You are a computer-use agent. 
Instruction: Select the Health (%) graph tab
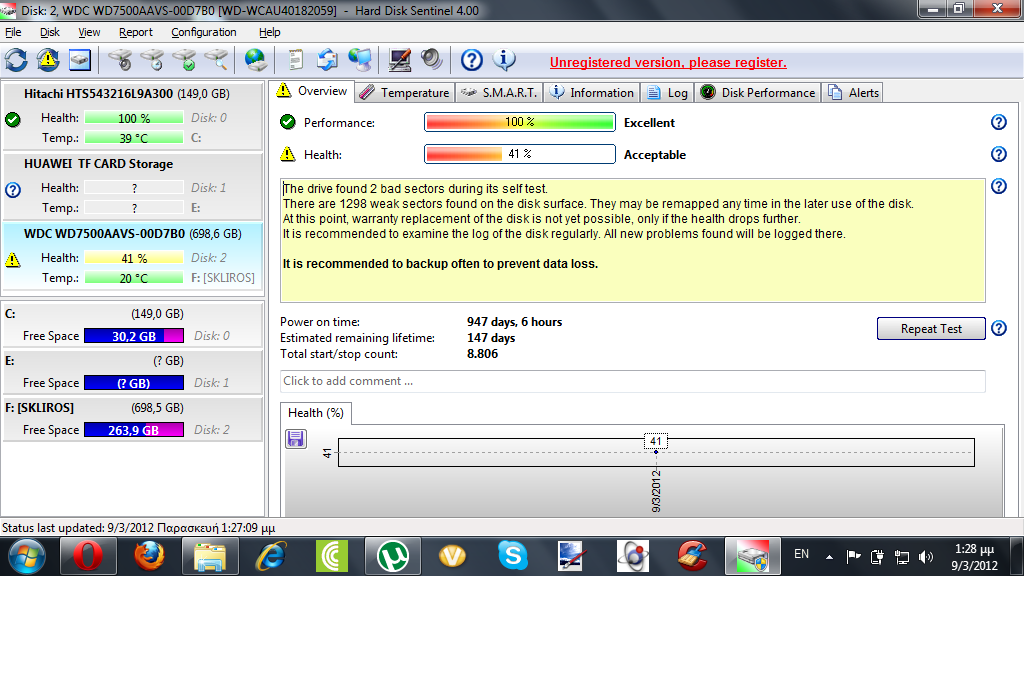[316, 413]
